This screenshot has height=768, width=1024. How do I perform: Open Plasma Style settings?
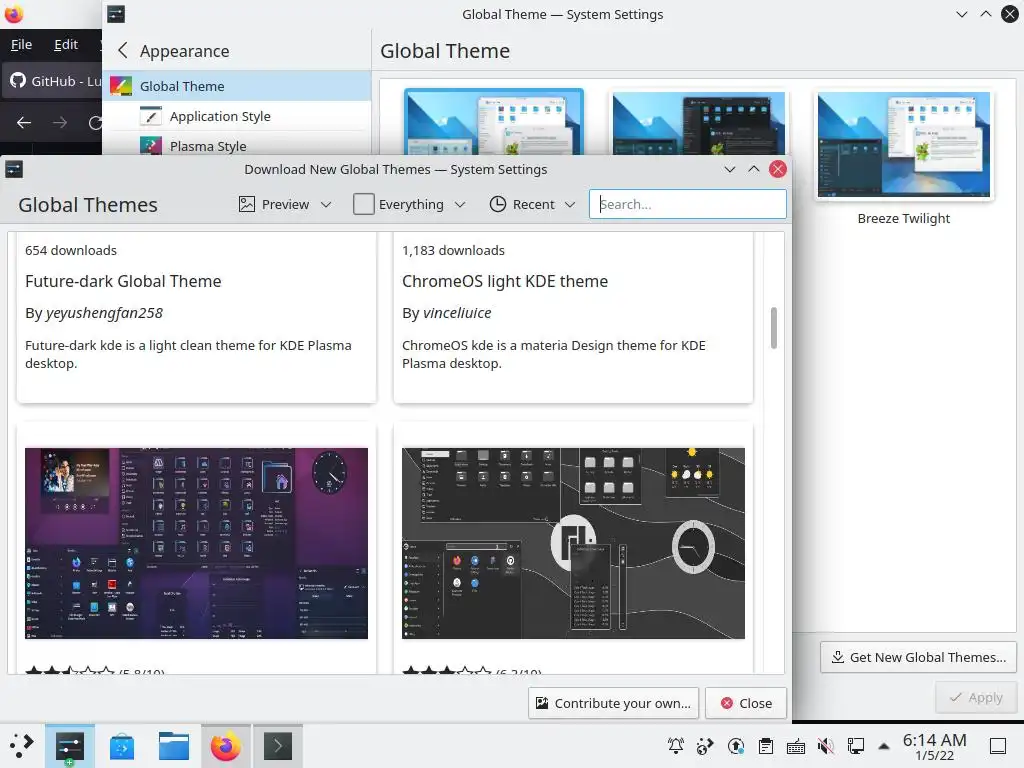pyautogui.click(x=236, y=146)
